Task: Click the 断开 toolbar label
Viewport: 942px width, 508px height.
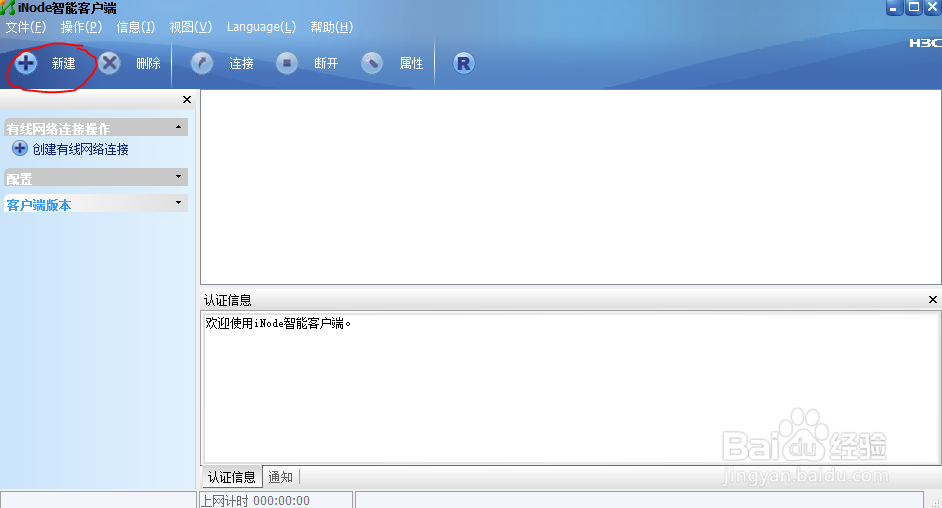Action: [326, 64]
